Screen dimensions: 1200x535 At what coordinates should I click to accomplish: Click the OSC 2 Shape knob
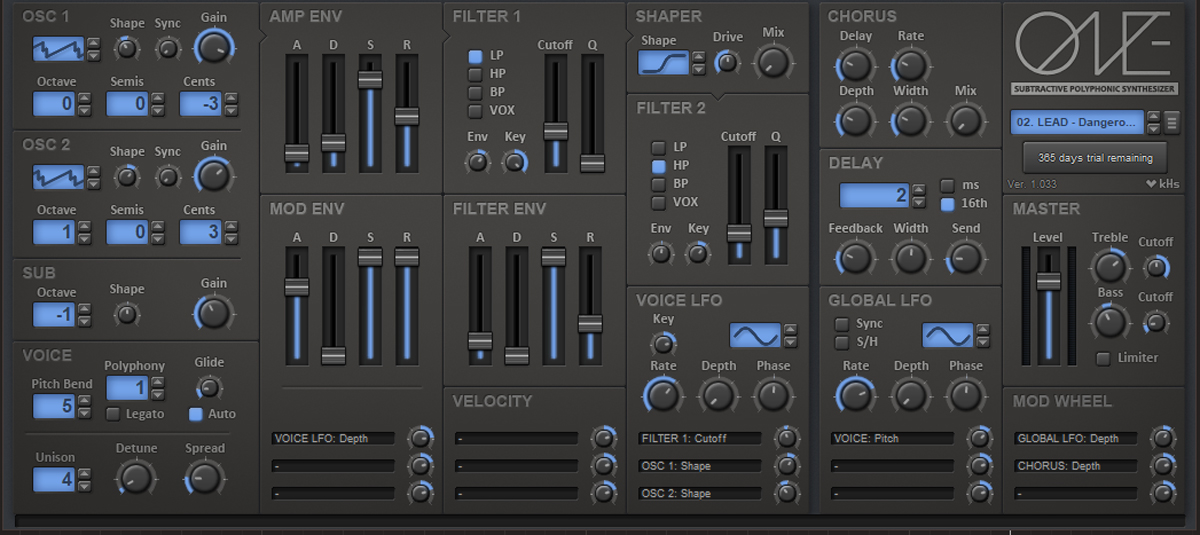(127, 176)
